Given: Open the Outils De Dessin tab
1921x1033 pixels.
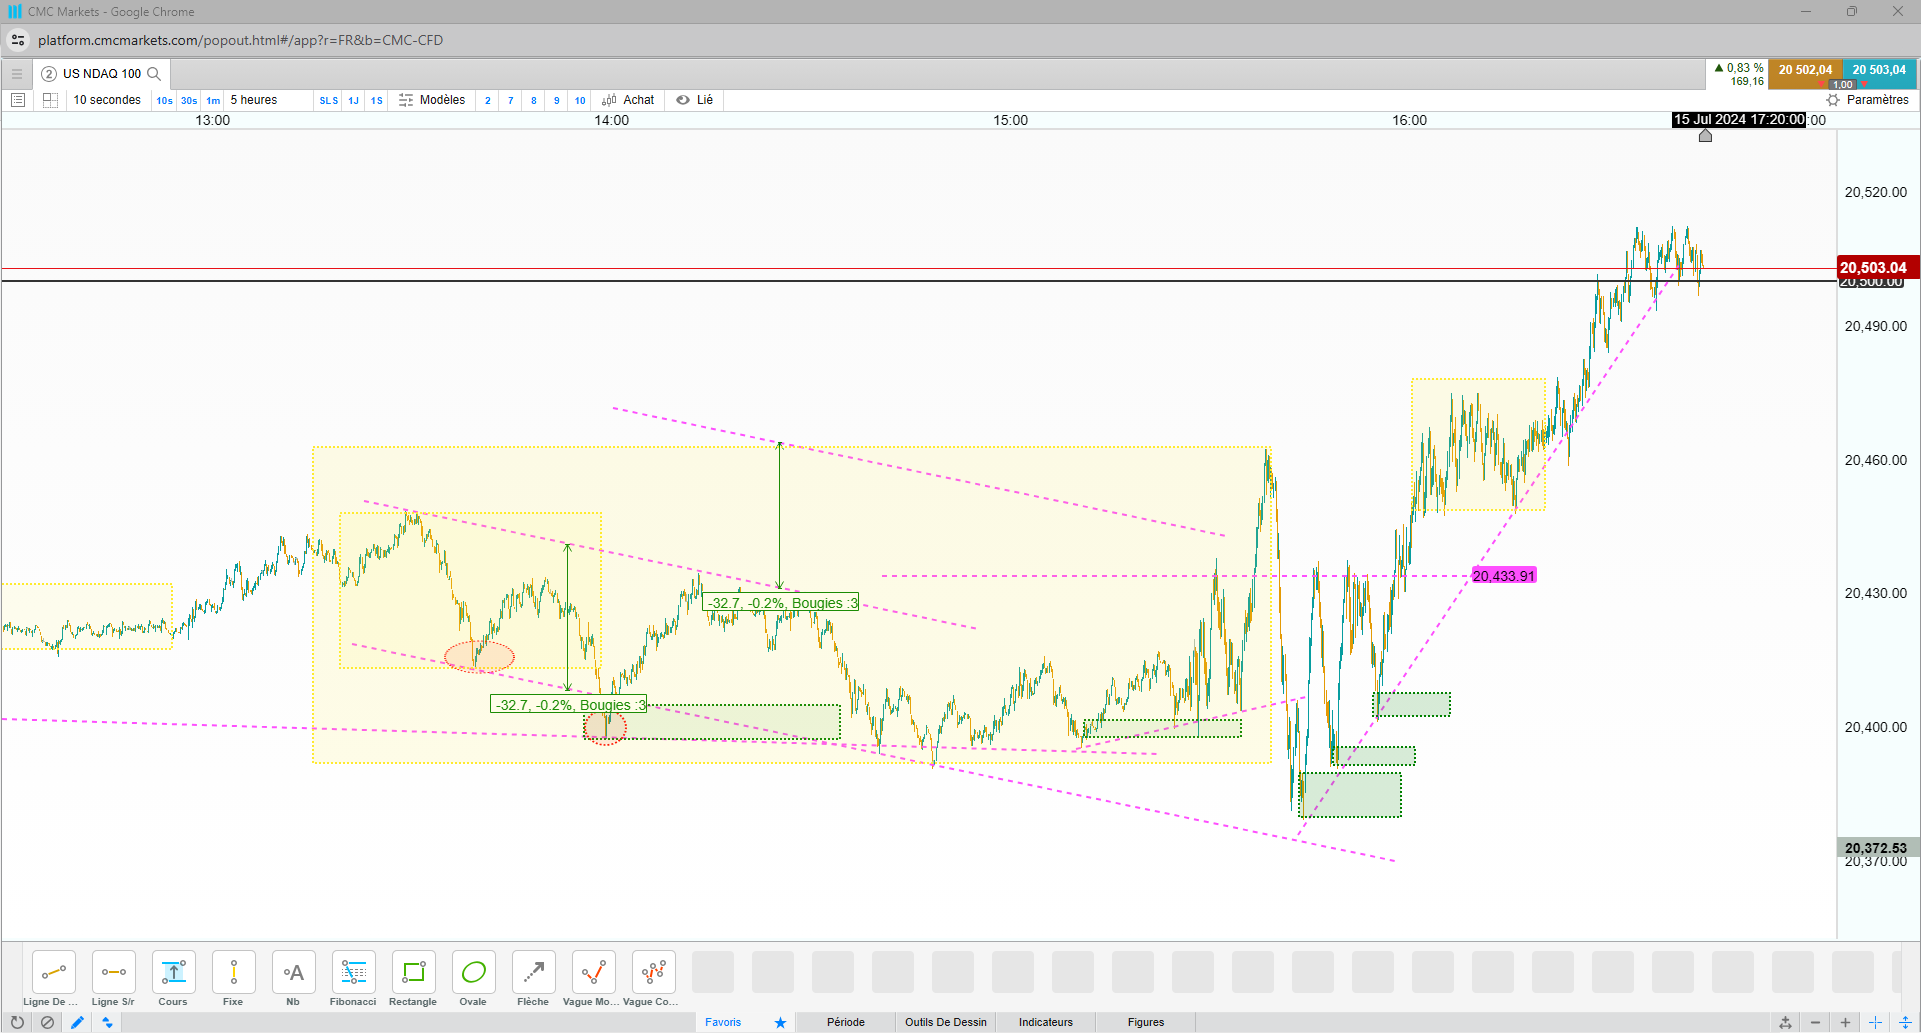Looking at the screenshot, I should [946, 1022].
